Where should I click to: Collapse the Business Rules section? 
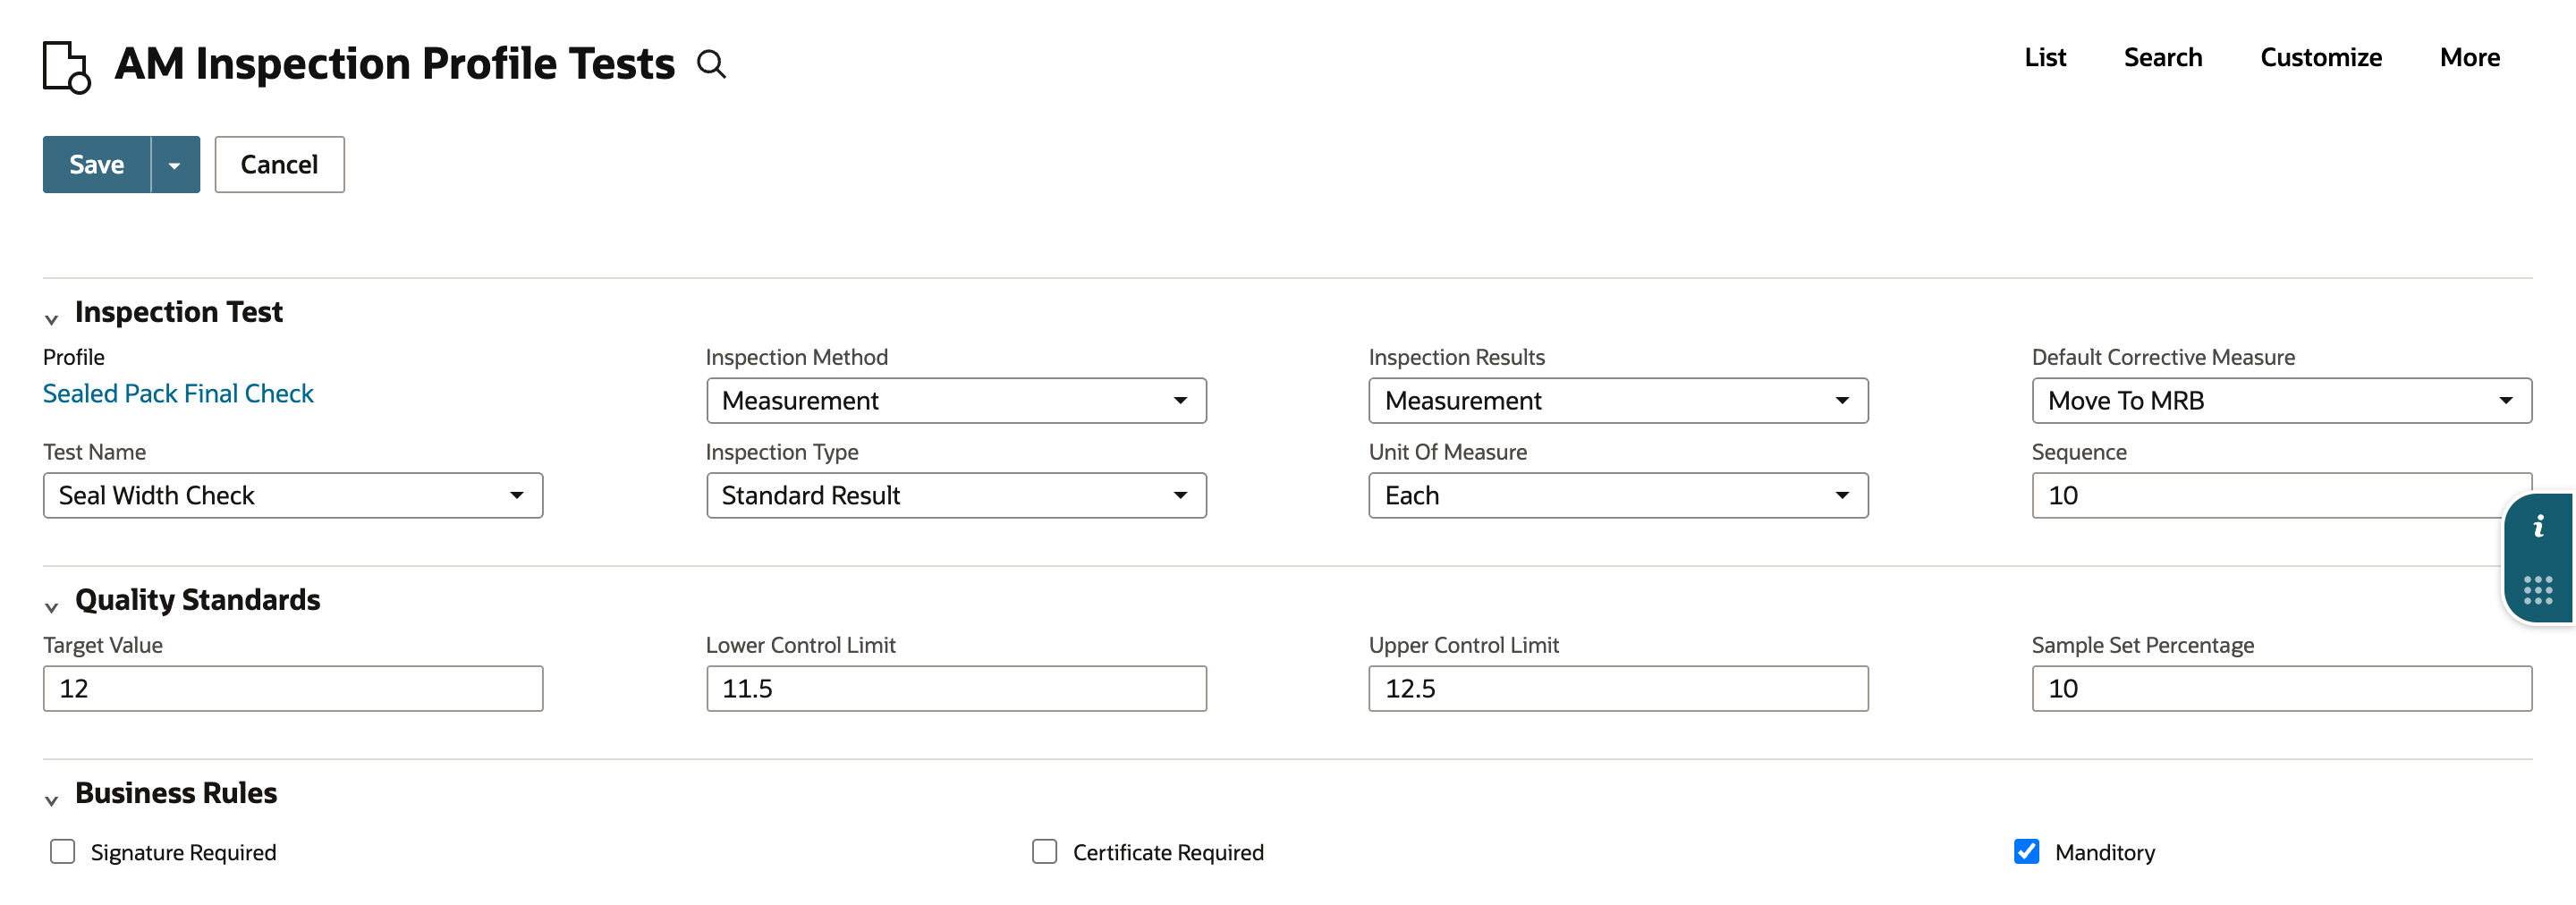point(51,800)
